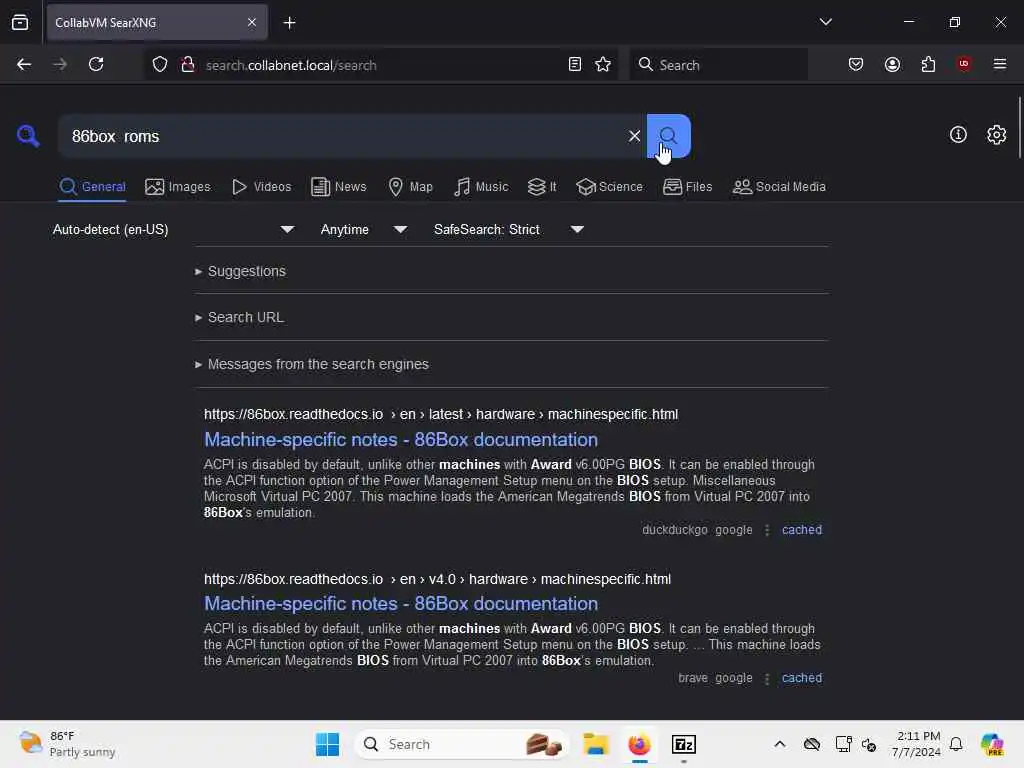
Task: Open the Windows Start menu
Action: [x=327, y=744]
